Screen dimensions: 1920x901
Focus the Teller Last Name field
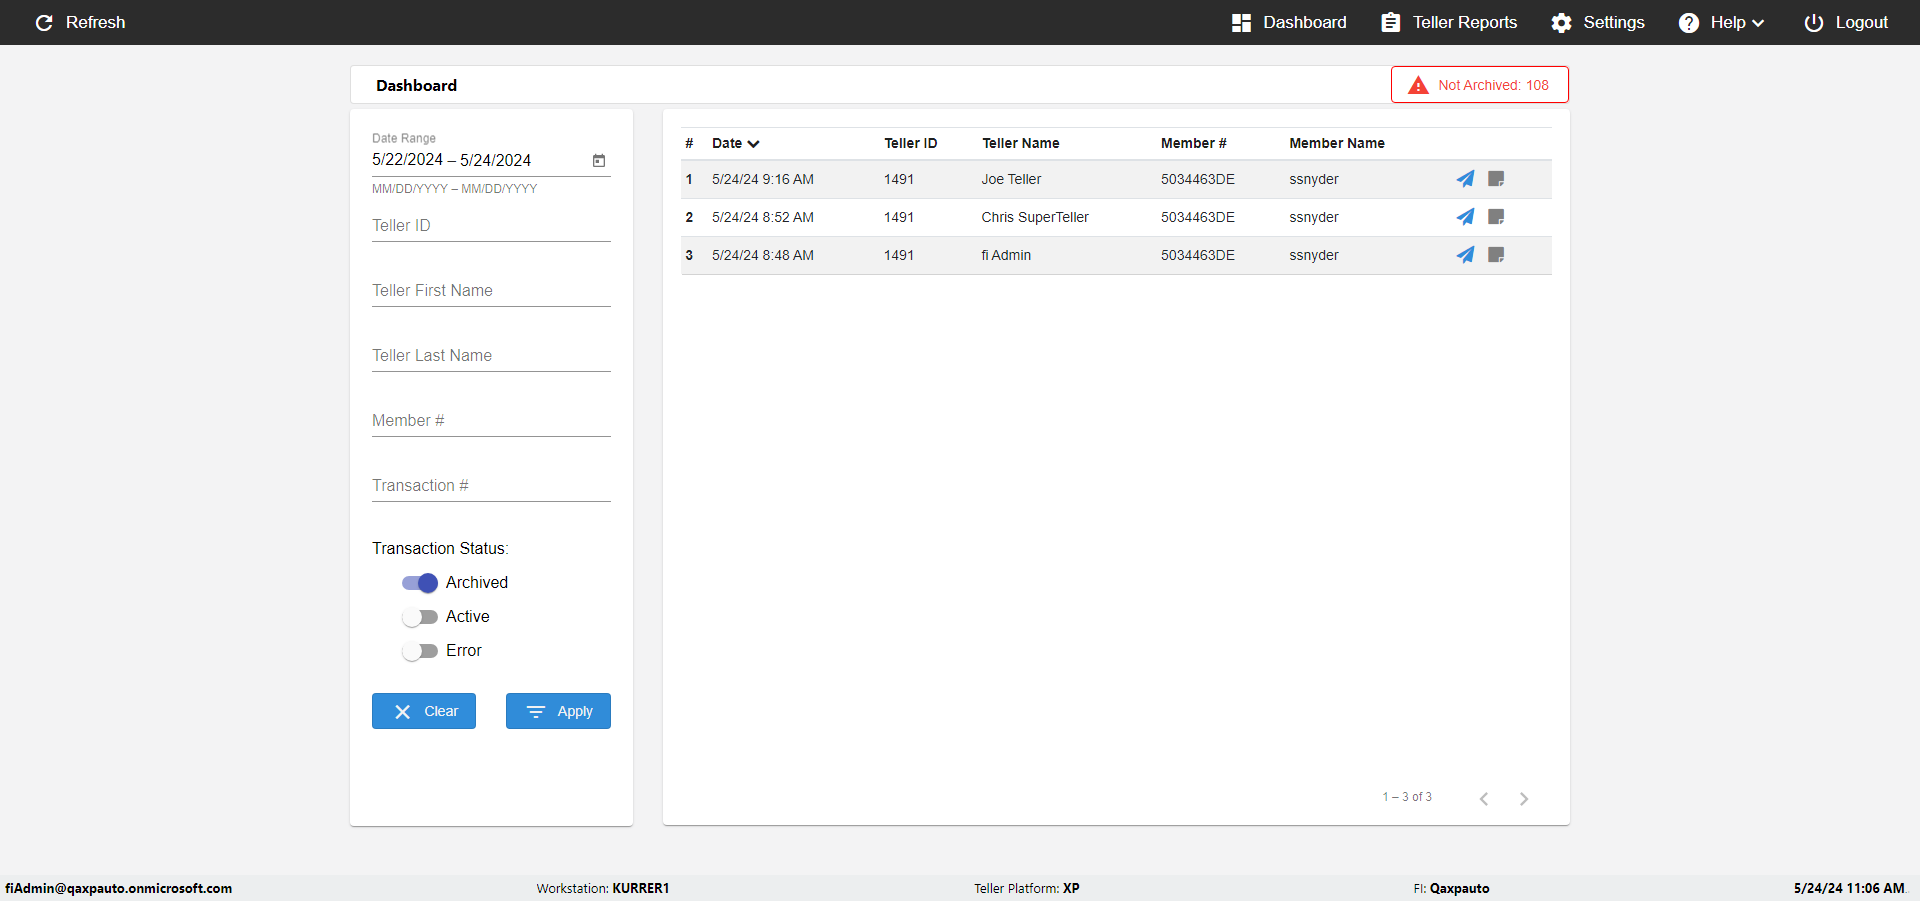pos(491,356)
